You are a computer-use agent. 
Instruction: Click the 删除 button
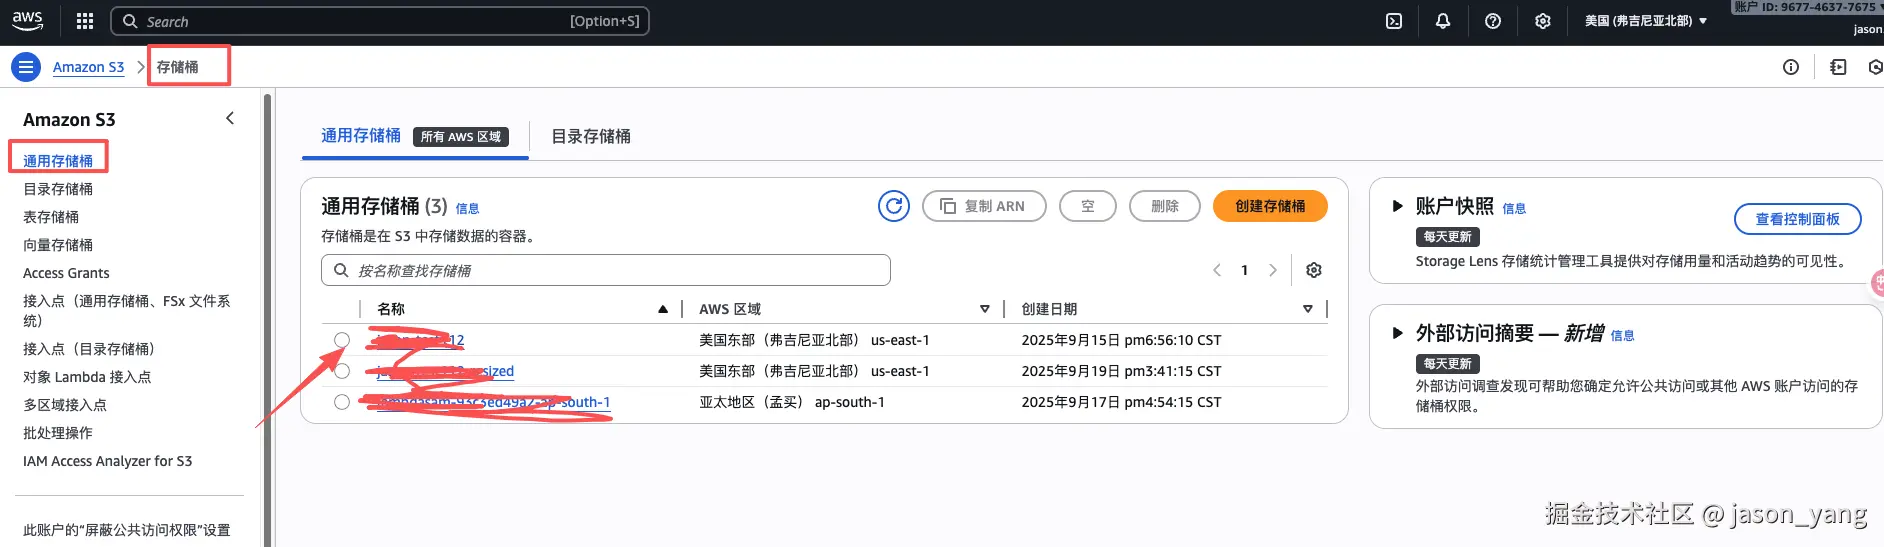click(x=1165, y=206)
